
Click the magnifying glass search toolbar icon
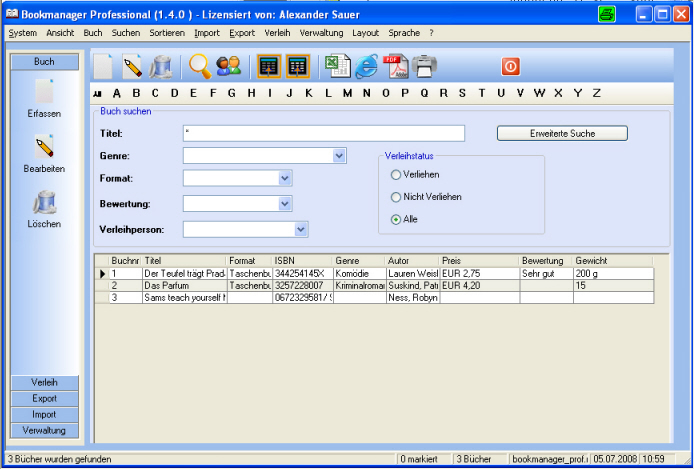tap(200, 67)
